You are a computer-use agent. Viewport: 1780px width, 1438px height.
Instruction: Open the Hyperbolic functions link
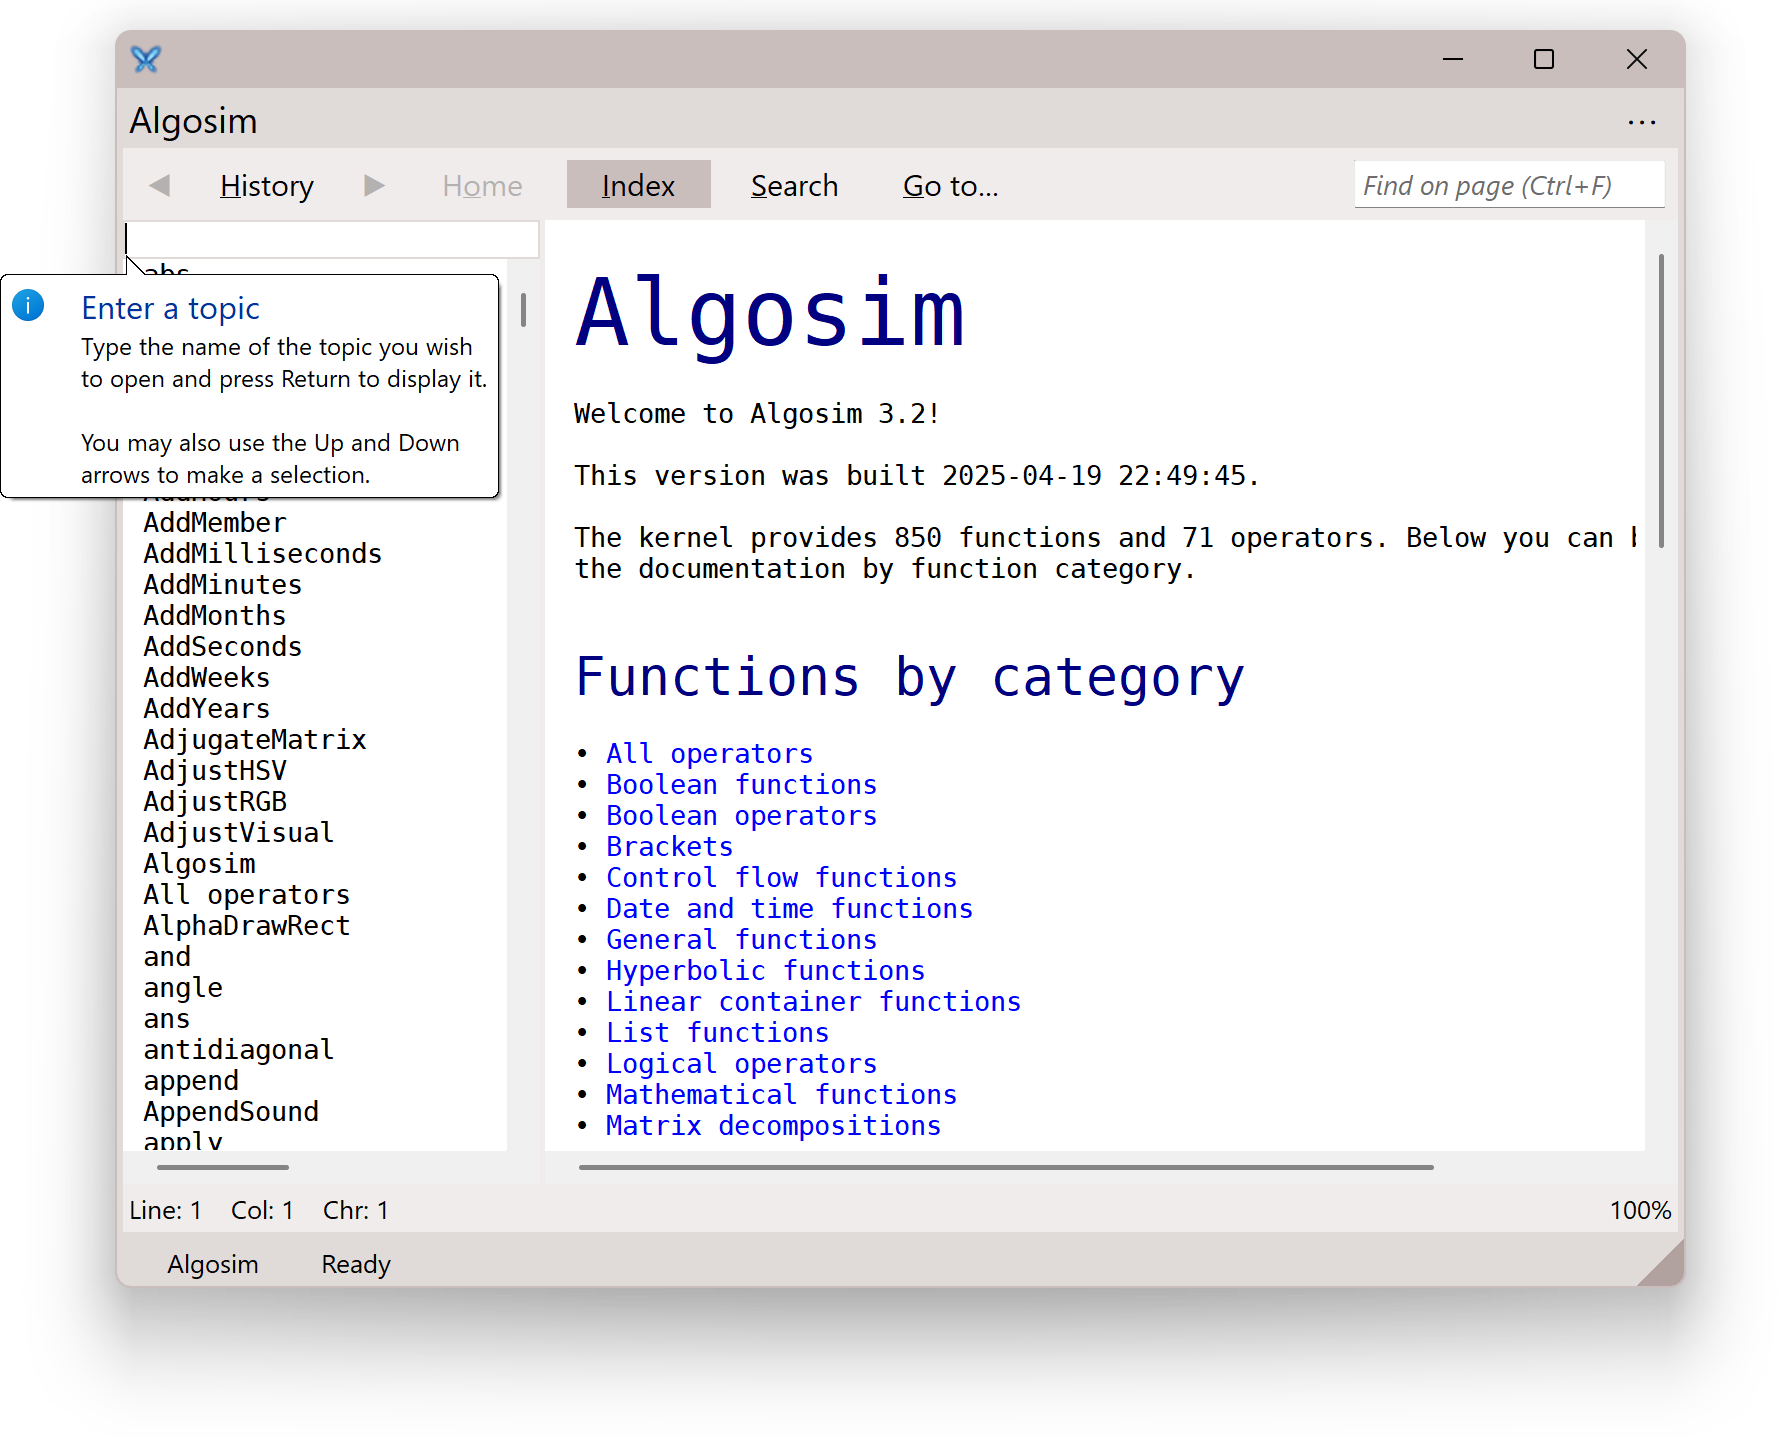coord(765,970)
